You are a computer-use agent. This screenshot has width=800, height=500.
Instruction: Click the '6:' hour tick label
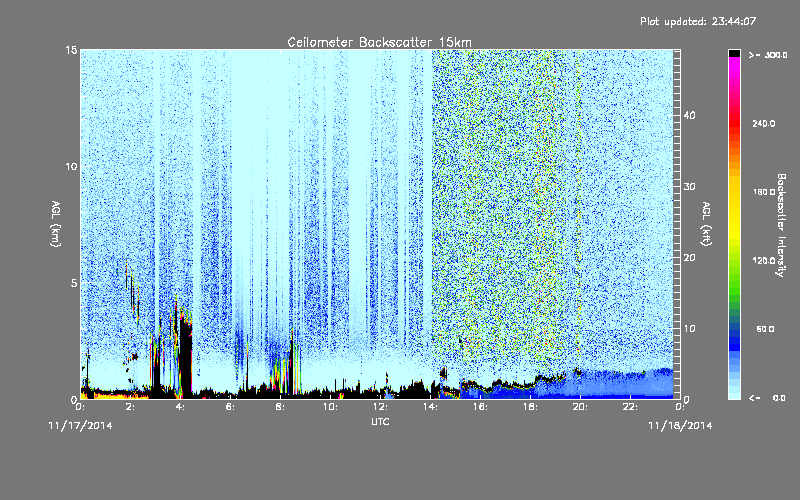coord(231,407)
